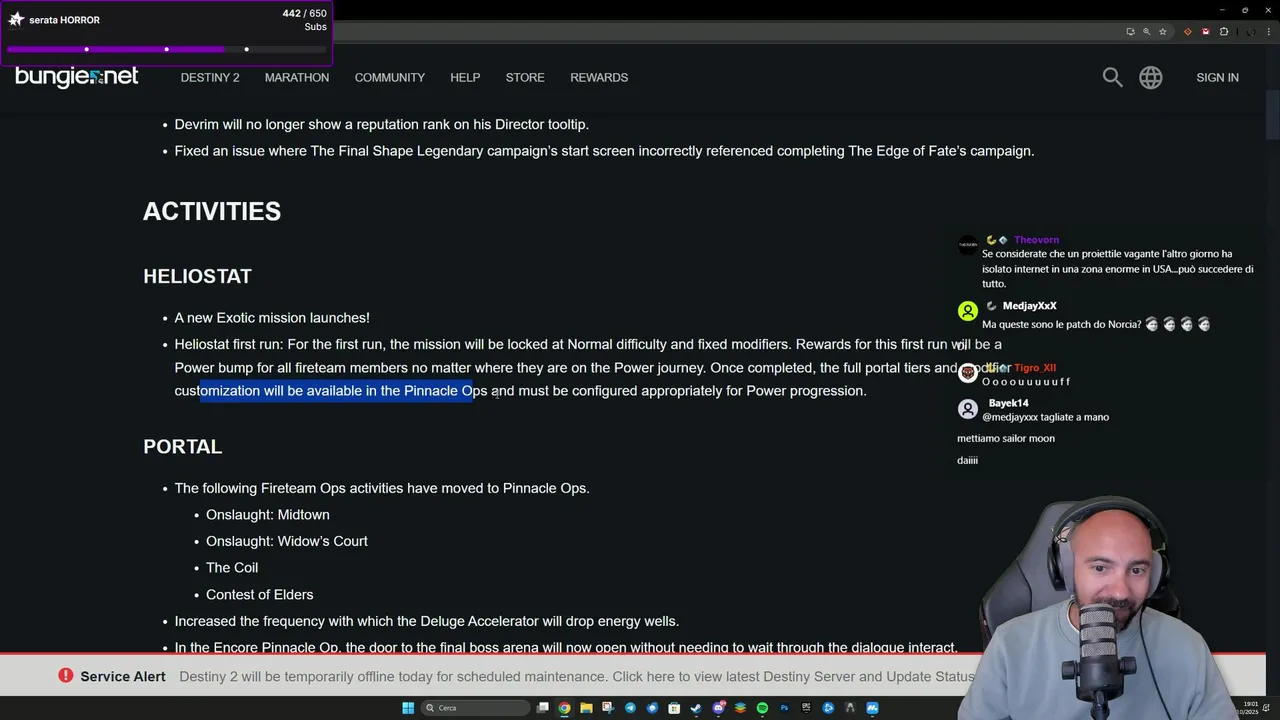Open Epic Games launcher from the taskbar
1280x720 pixels.
(x=806, y=708)
